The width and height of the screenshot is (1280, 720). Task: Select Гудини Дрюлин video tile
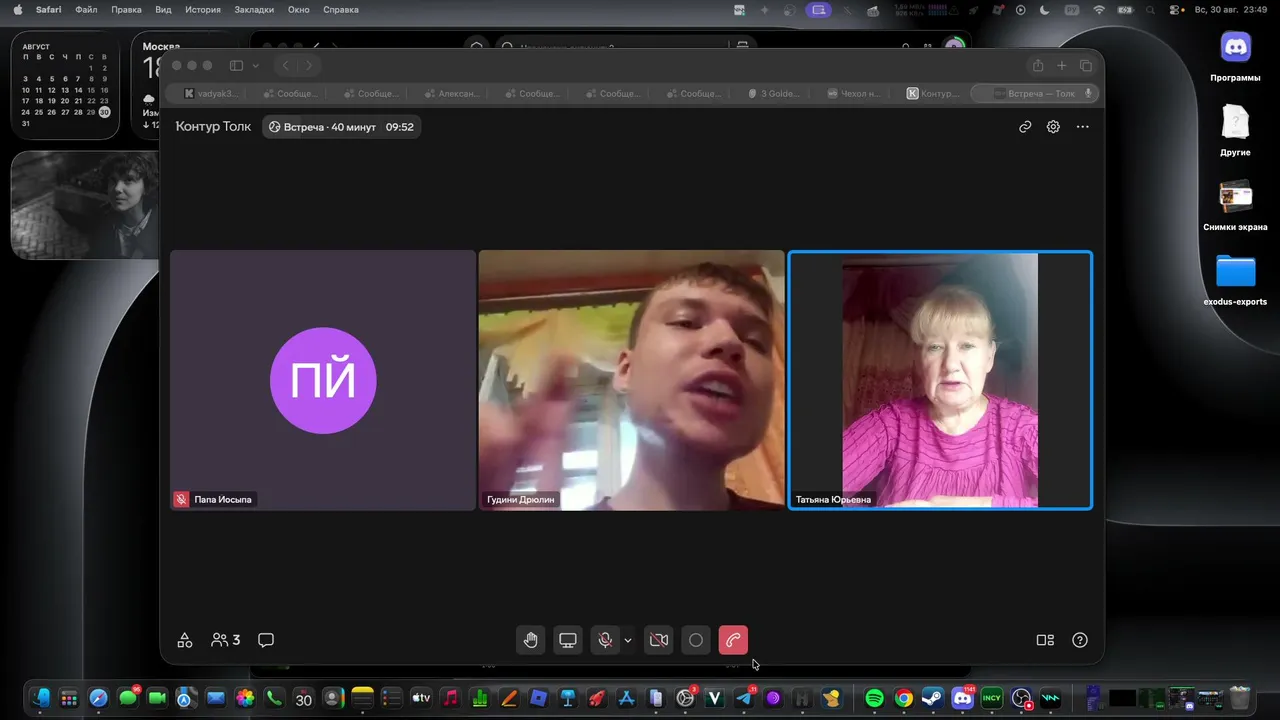pos(632,380)
